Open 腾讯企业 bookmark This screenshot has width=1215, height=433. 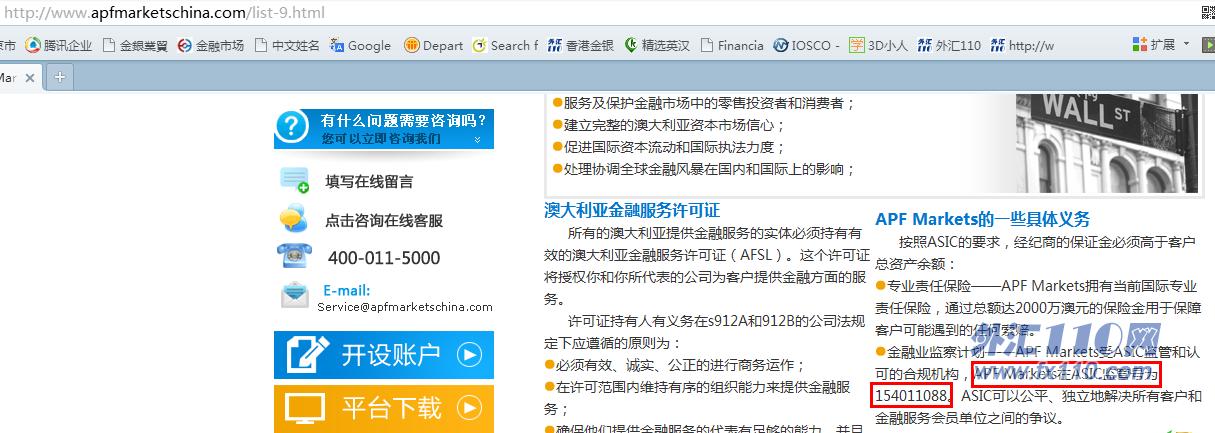[x=59, y=45]
